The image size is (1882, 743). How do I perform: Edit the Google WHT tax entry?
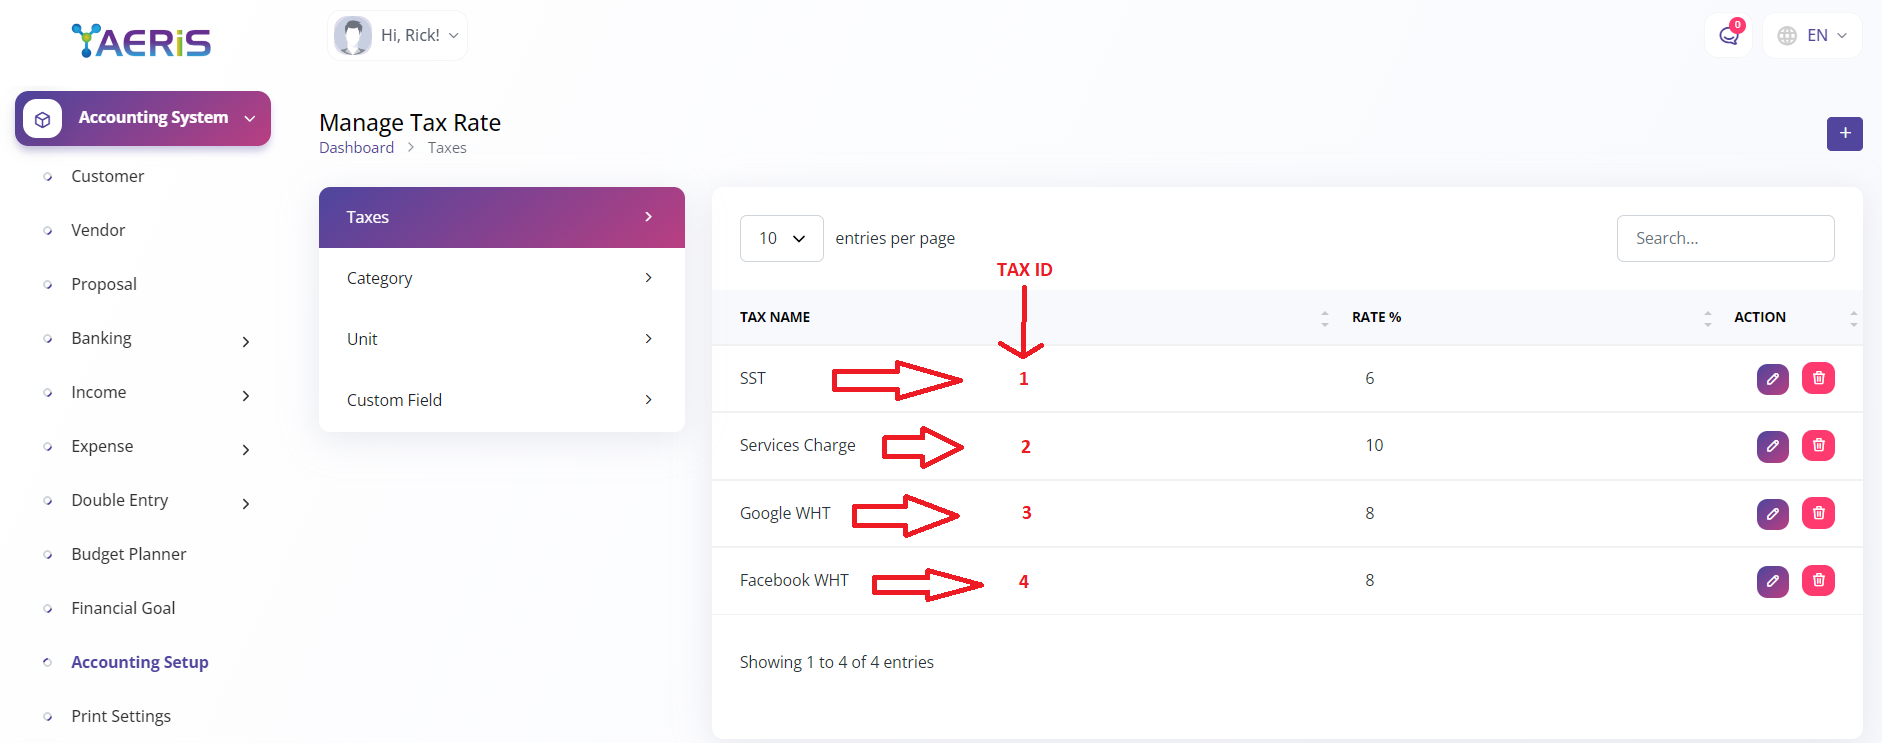1772,514
